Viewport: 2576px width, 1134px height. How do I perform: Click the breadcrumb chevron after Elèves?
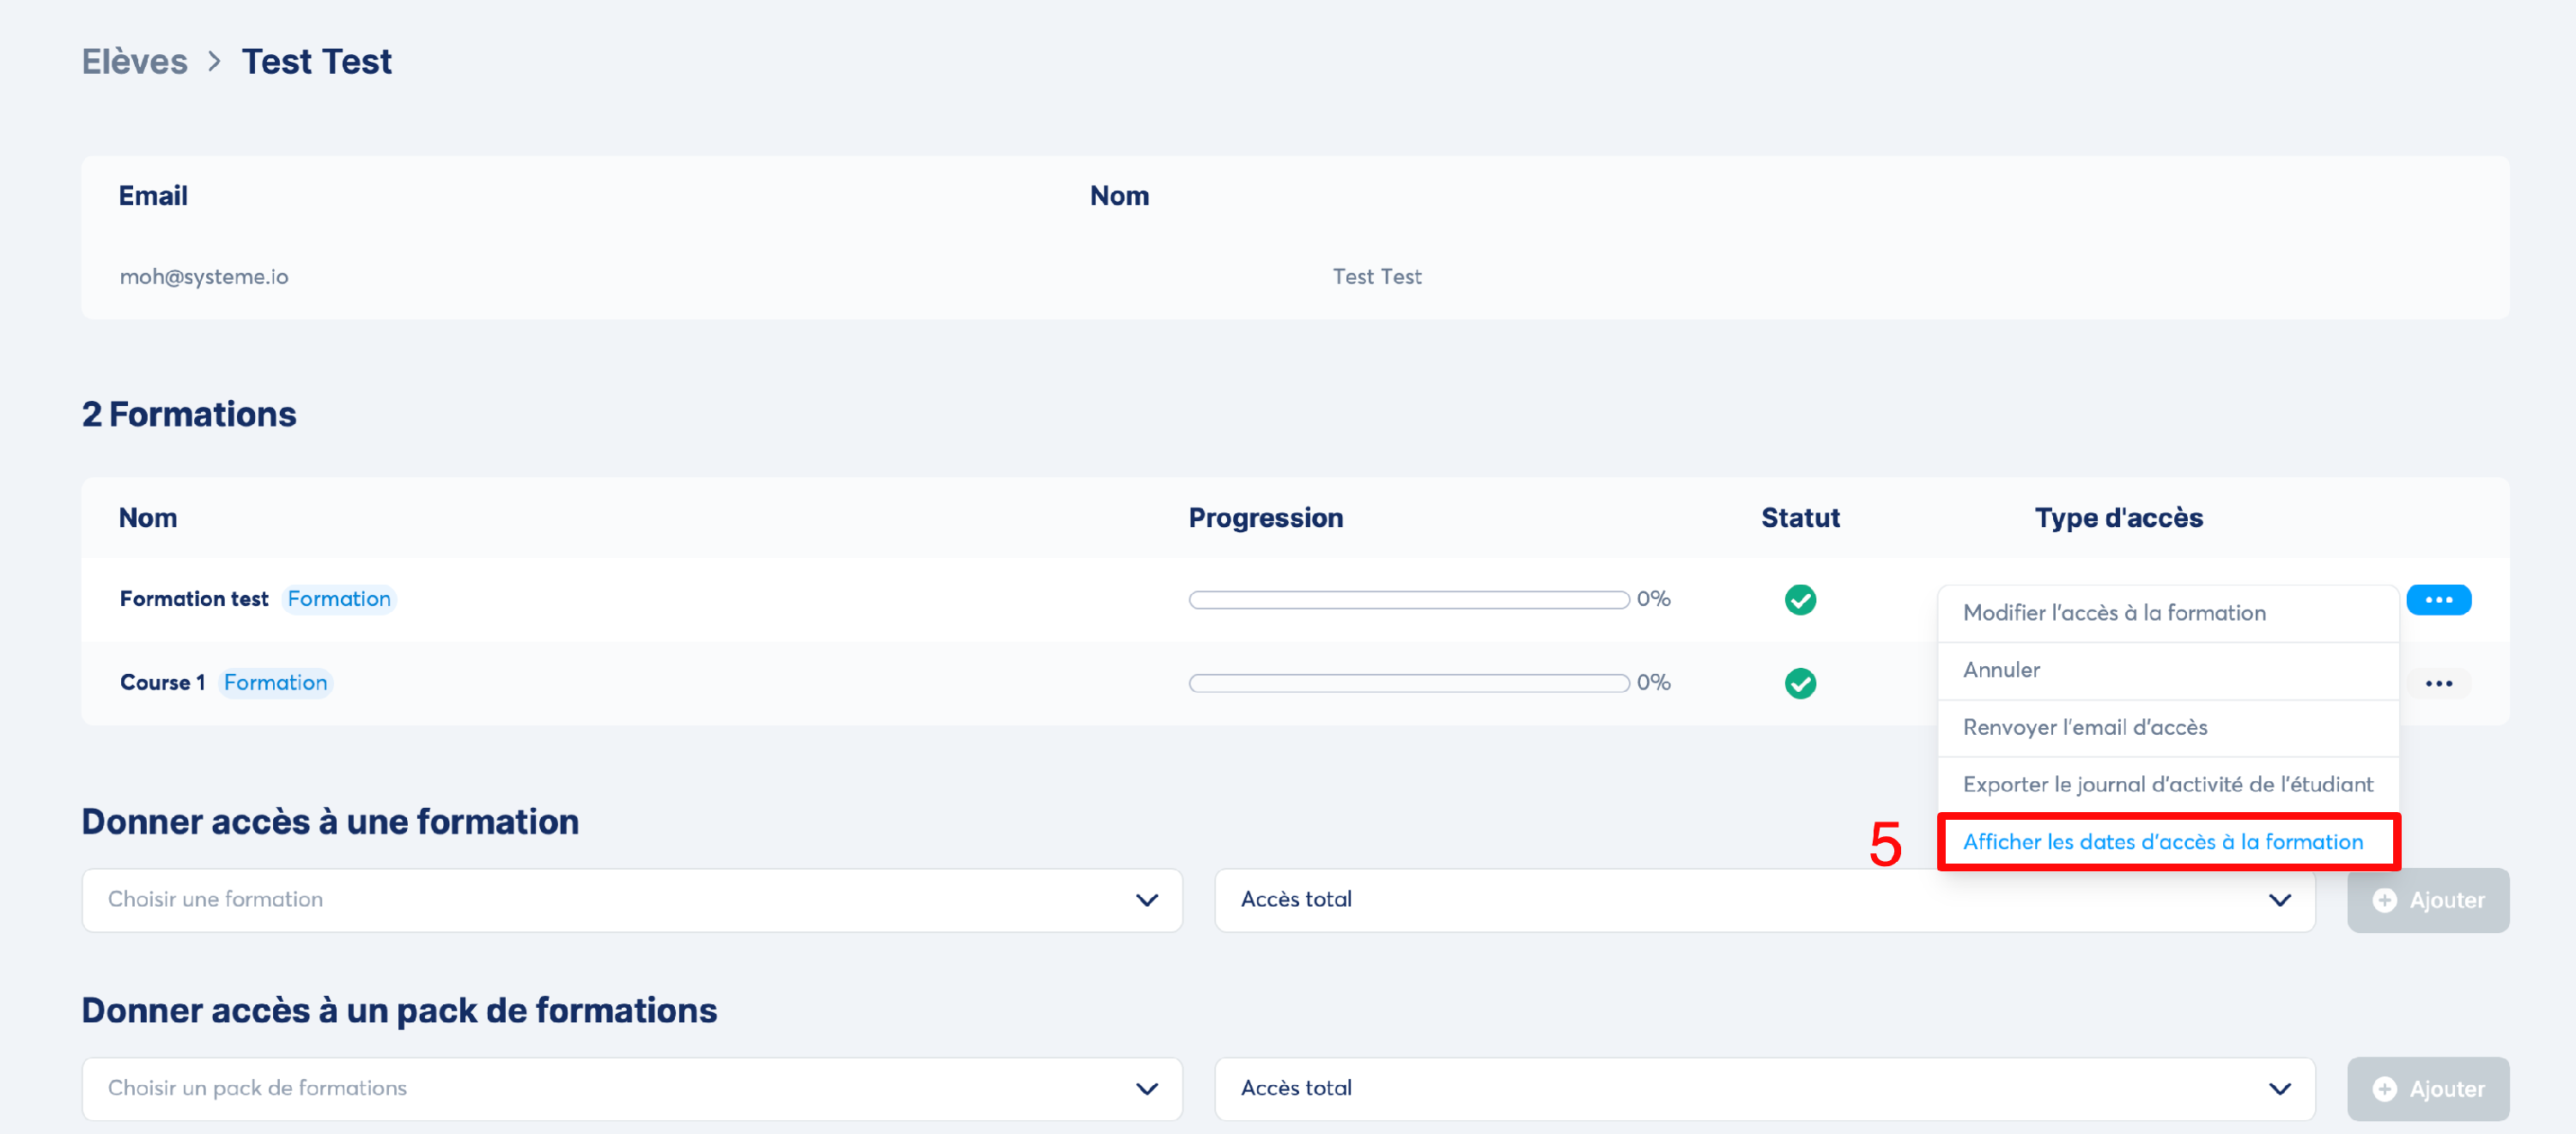pos(214,62)
